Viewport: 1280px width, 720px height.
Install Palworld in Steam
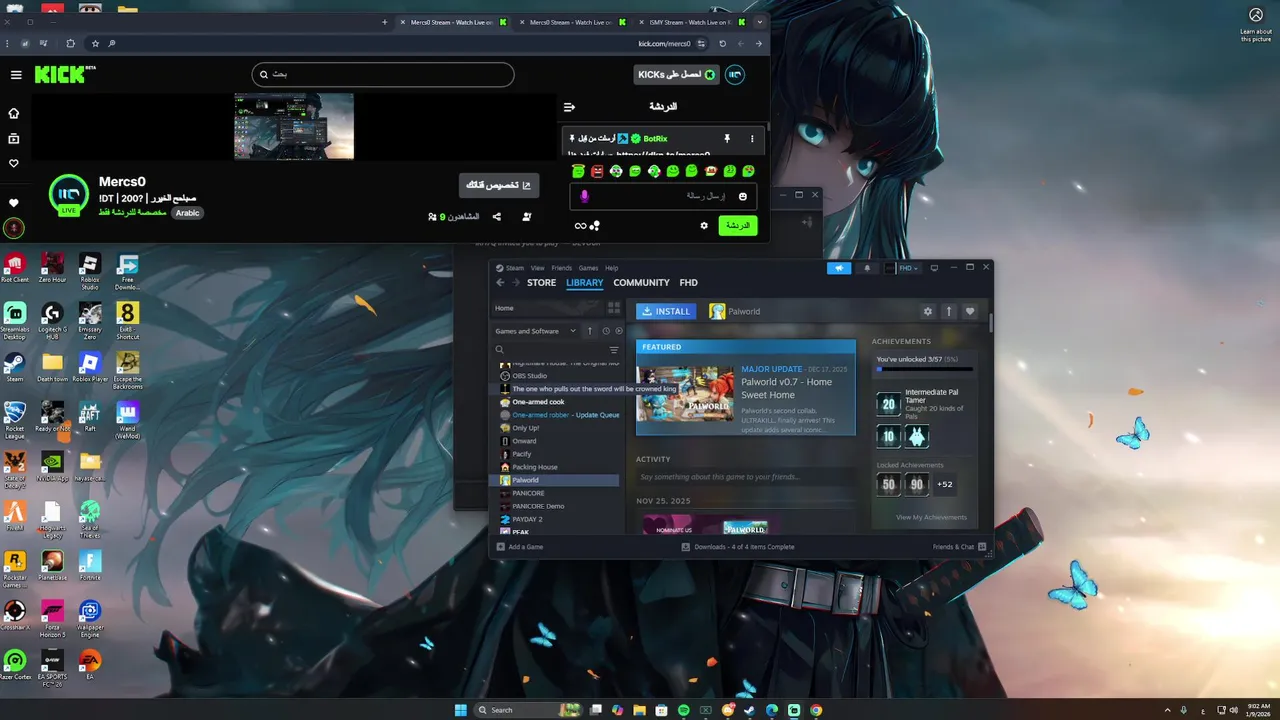(x=666, y=311)
